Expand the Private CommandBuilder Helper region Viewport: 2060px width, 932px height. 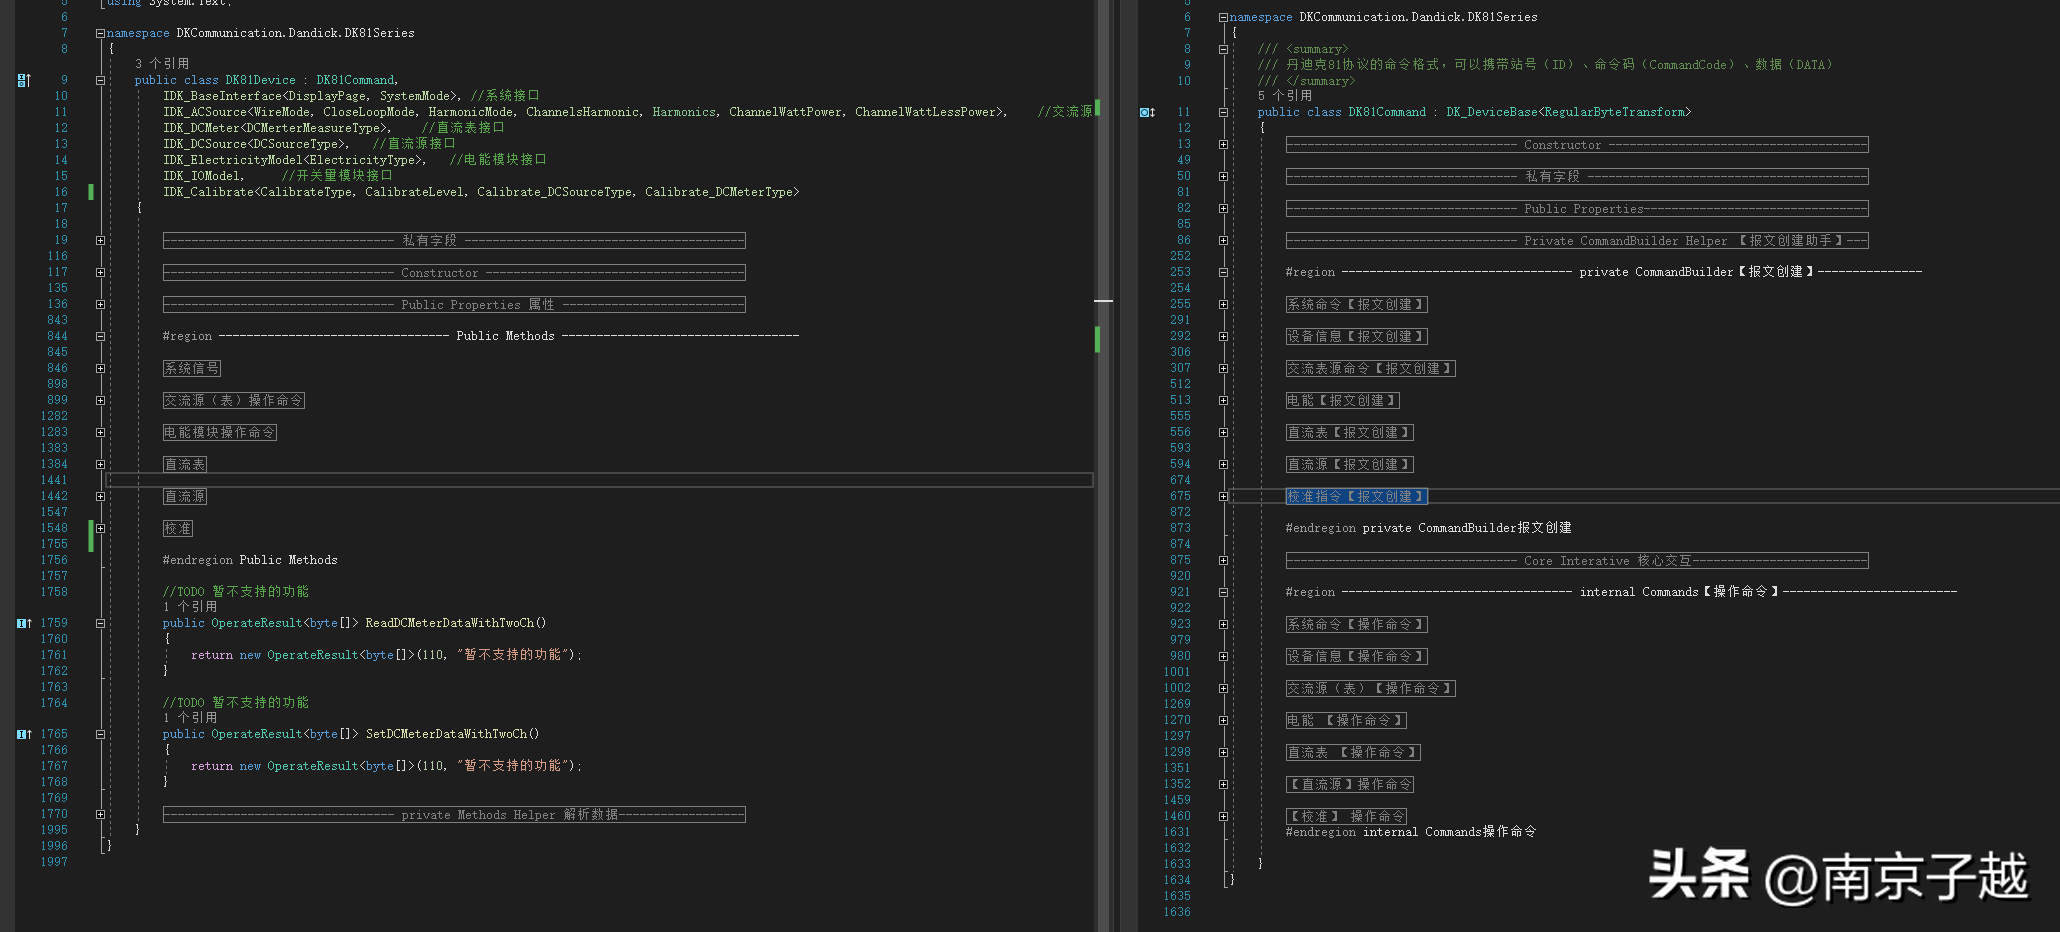coord(1223,241)
